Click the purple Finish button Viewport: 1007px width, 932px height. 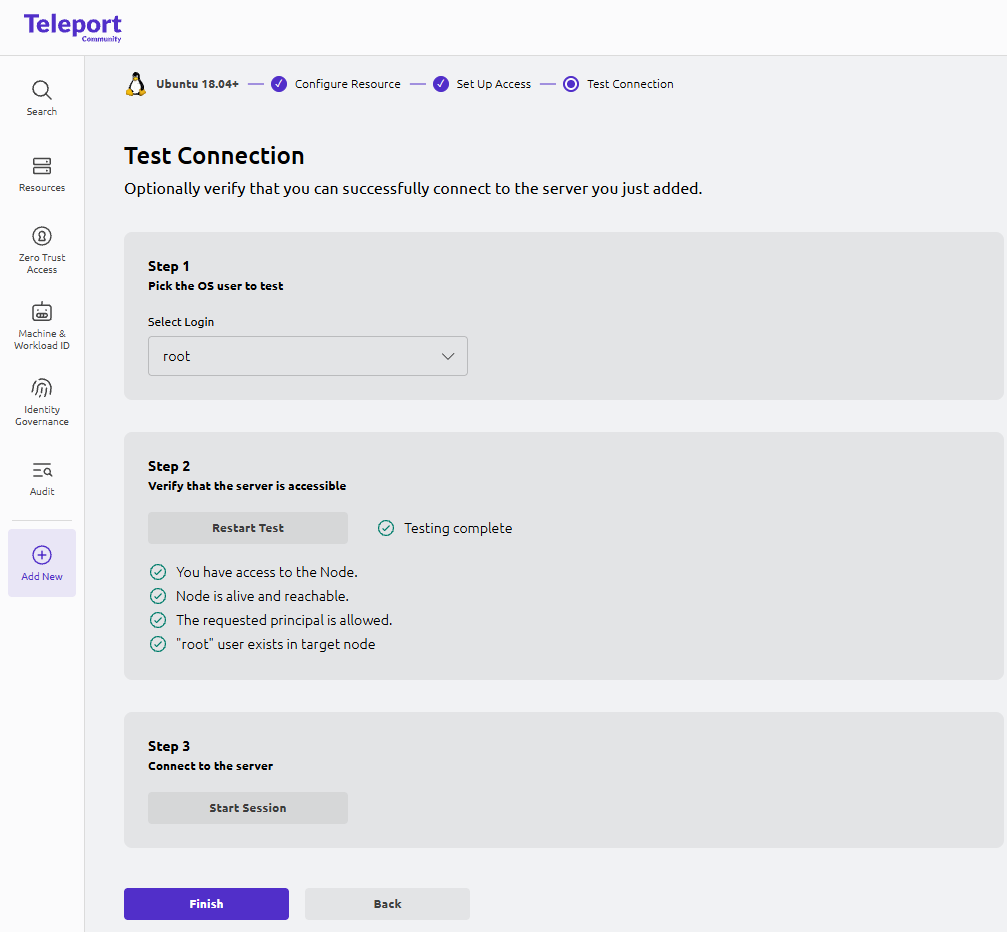[x=206, y=904]
